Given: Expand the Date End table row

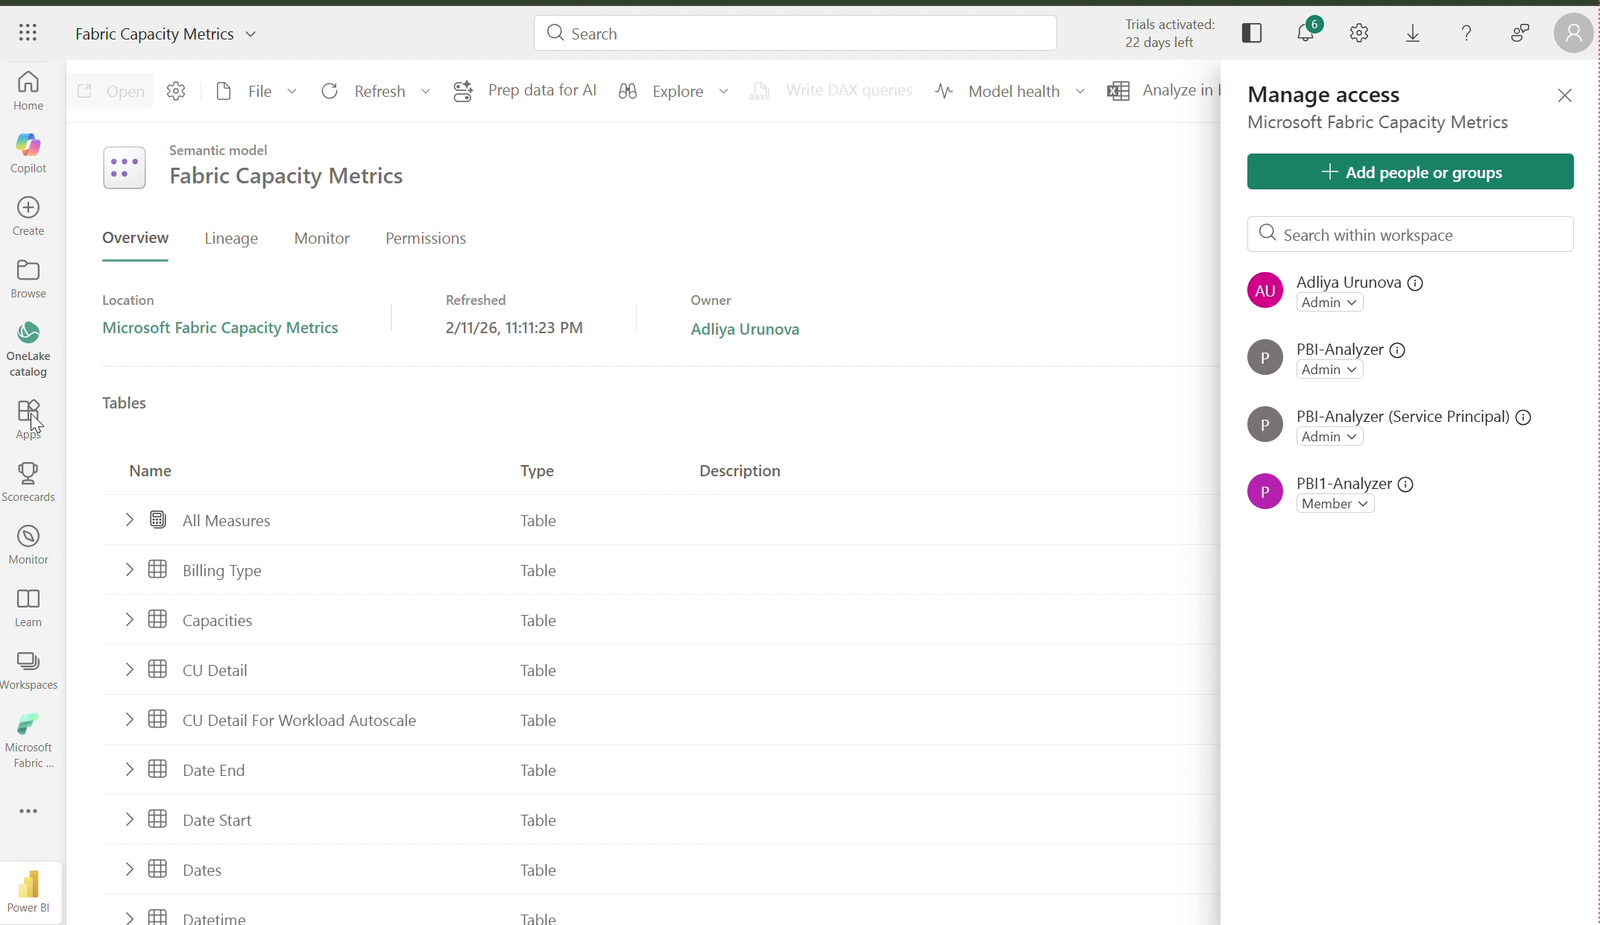Looking at the screenshot, I should tap(129, 769).
